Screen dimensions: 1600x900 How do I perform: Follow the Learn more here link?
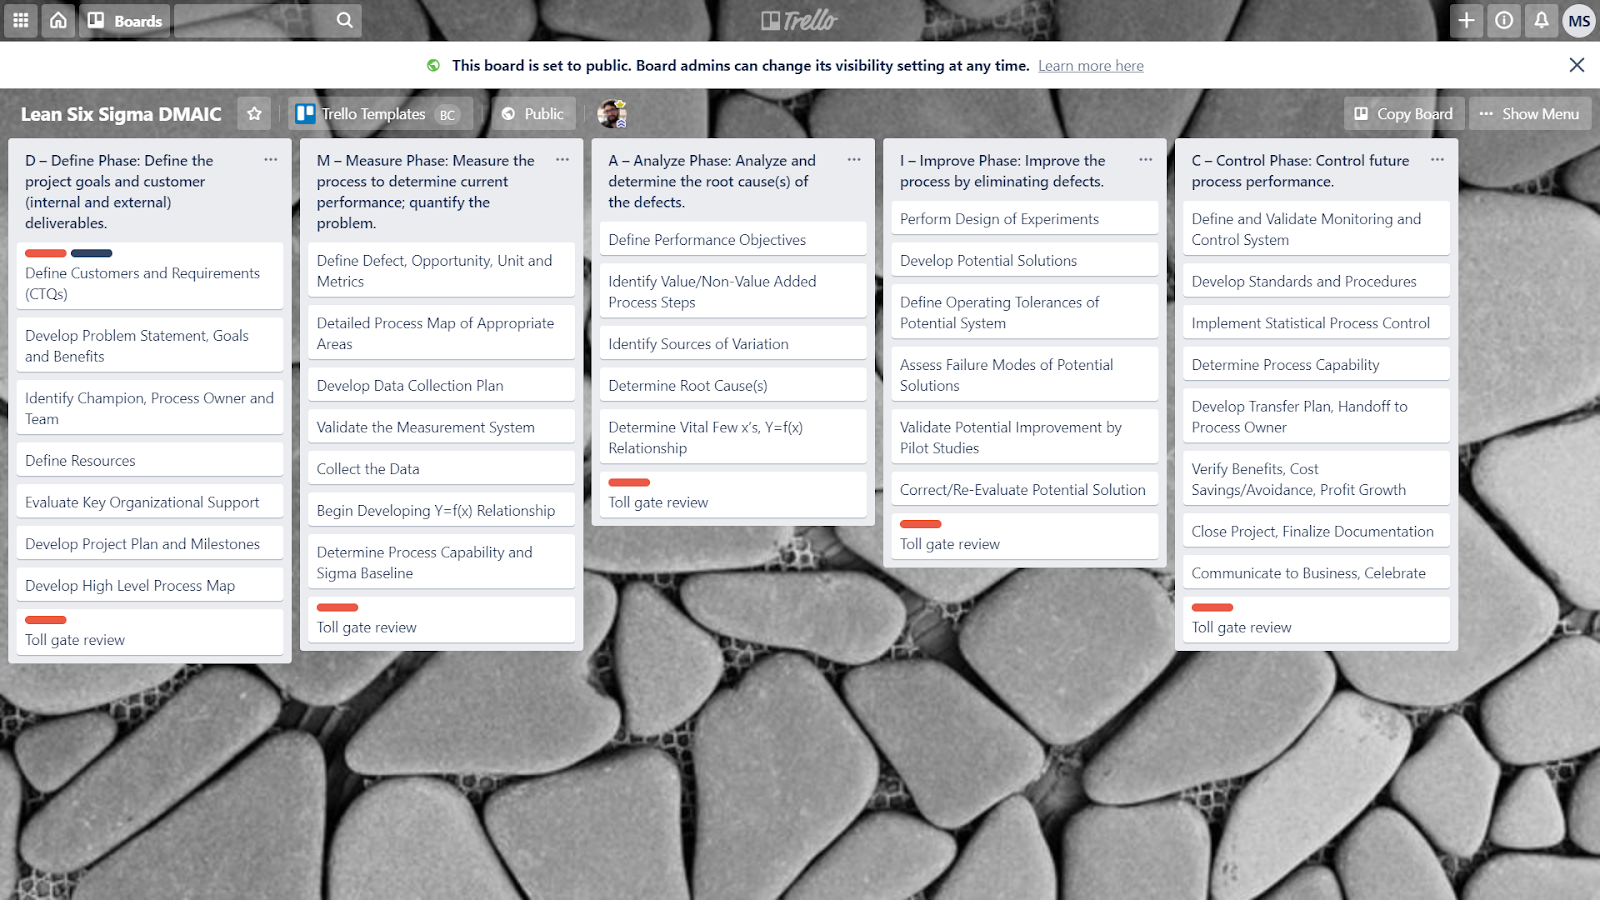coord(1091,66)
